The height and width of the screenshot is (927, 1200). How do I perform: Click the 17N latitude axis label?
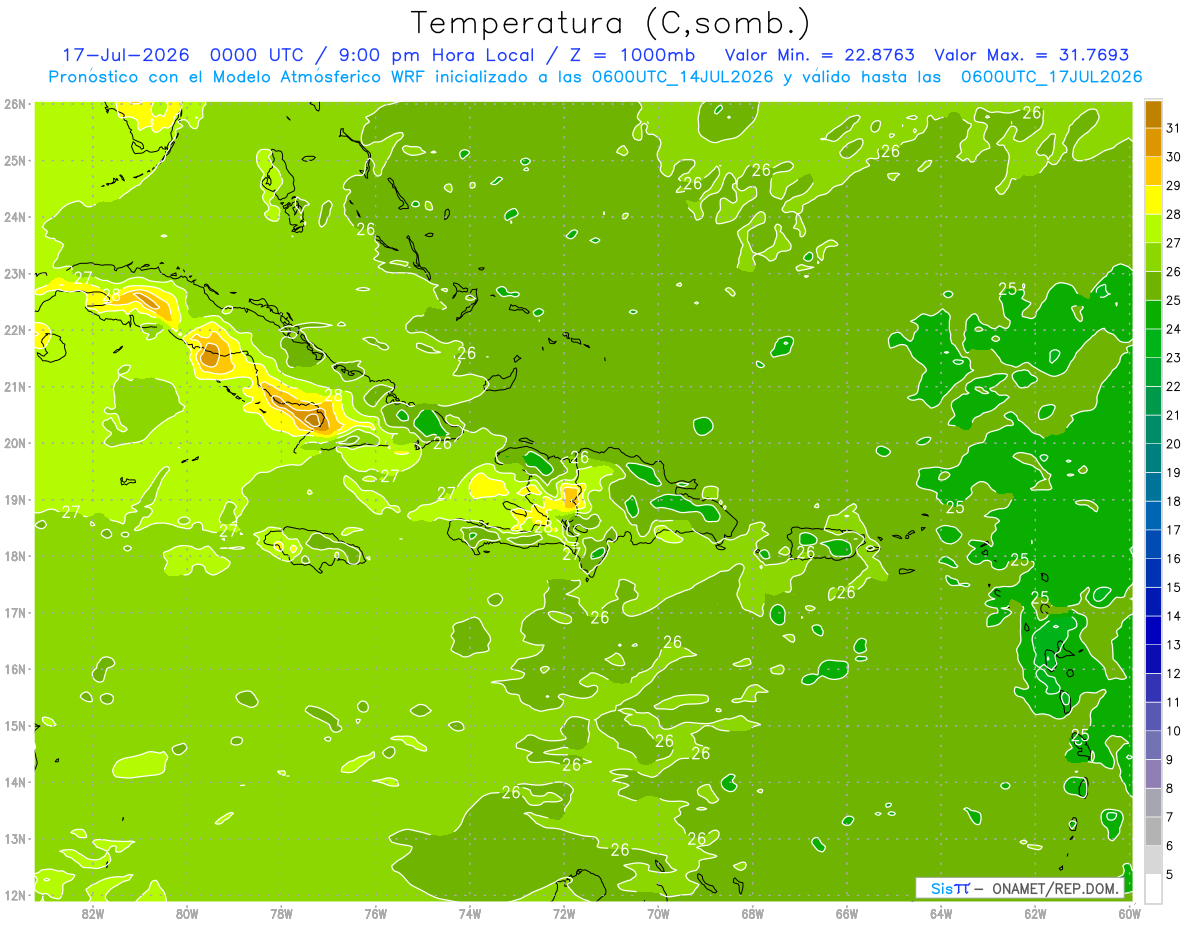tap(14, 612)
